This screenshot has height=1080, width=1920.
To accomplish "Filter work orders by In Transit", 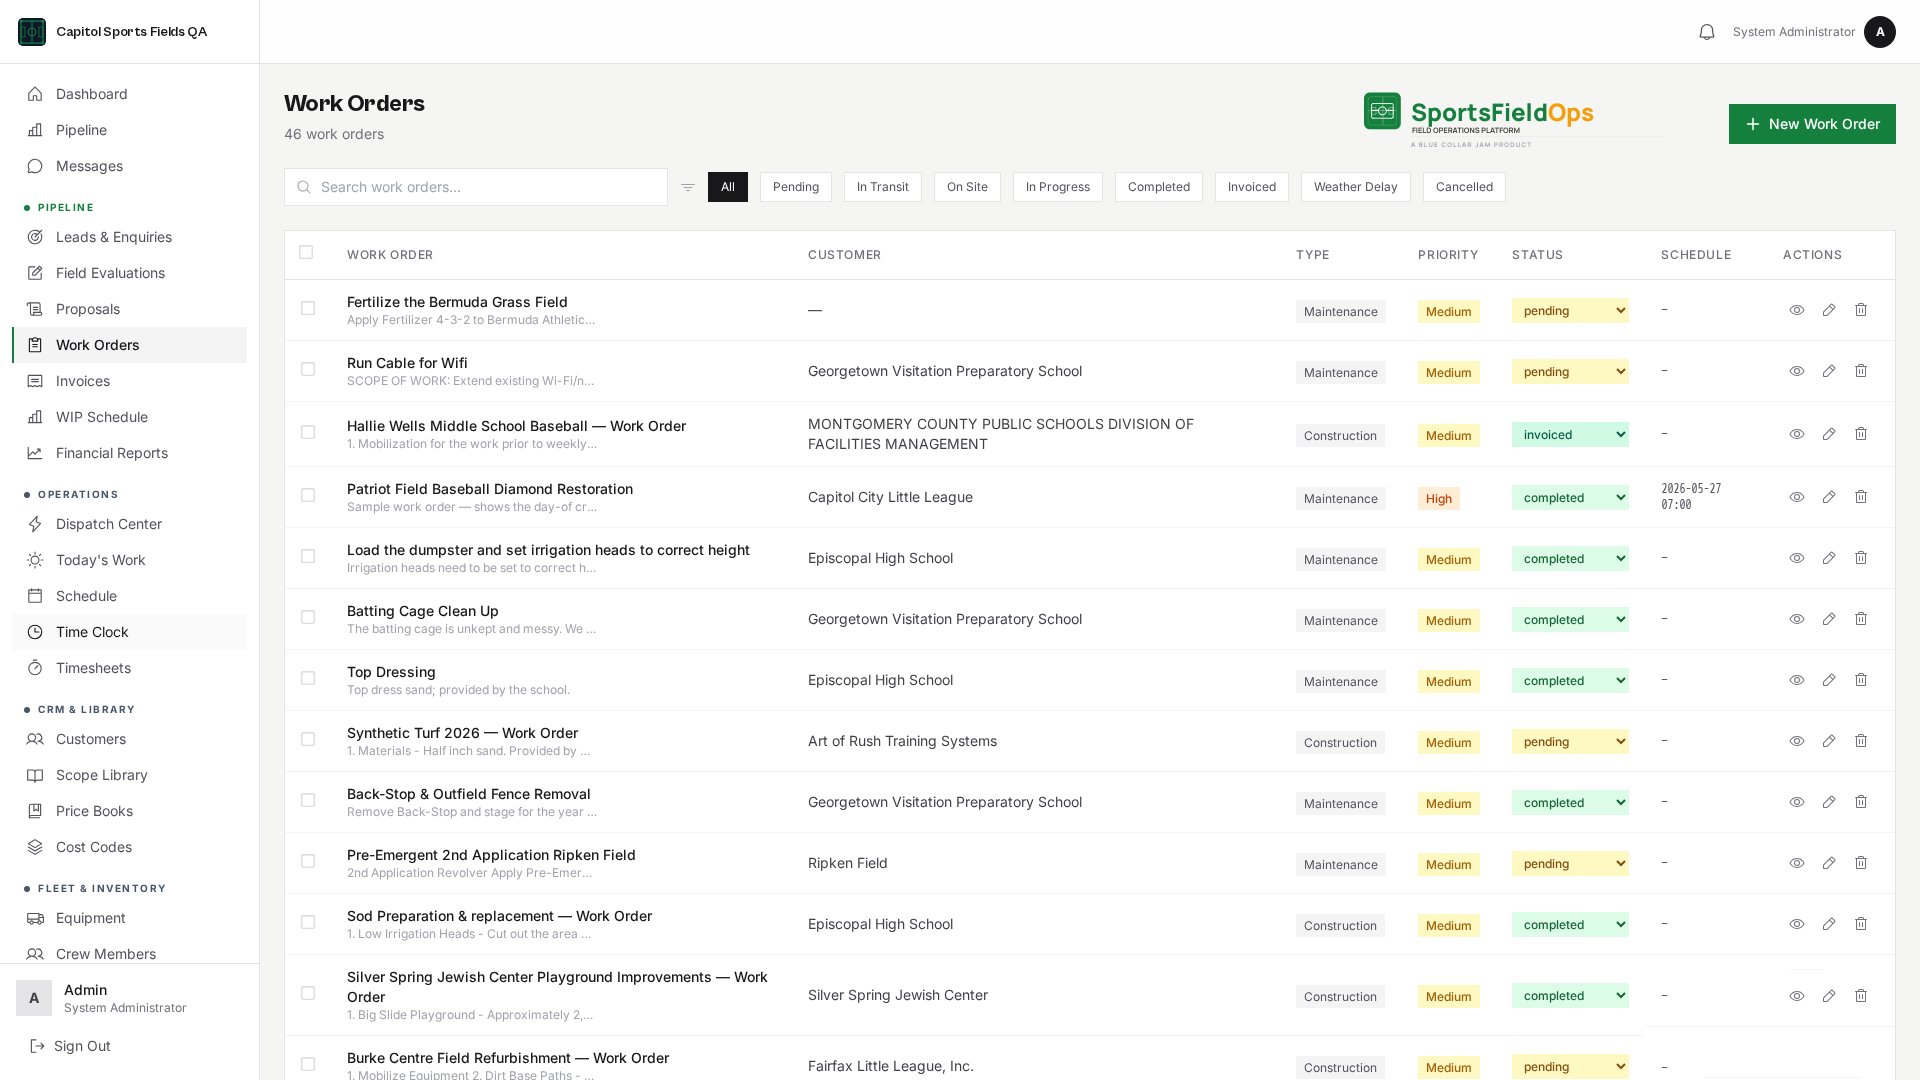I will point(883,187).
